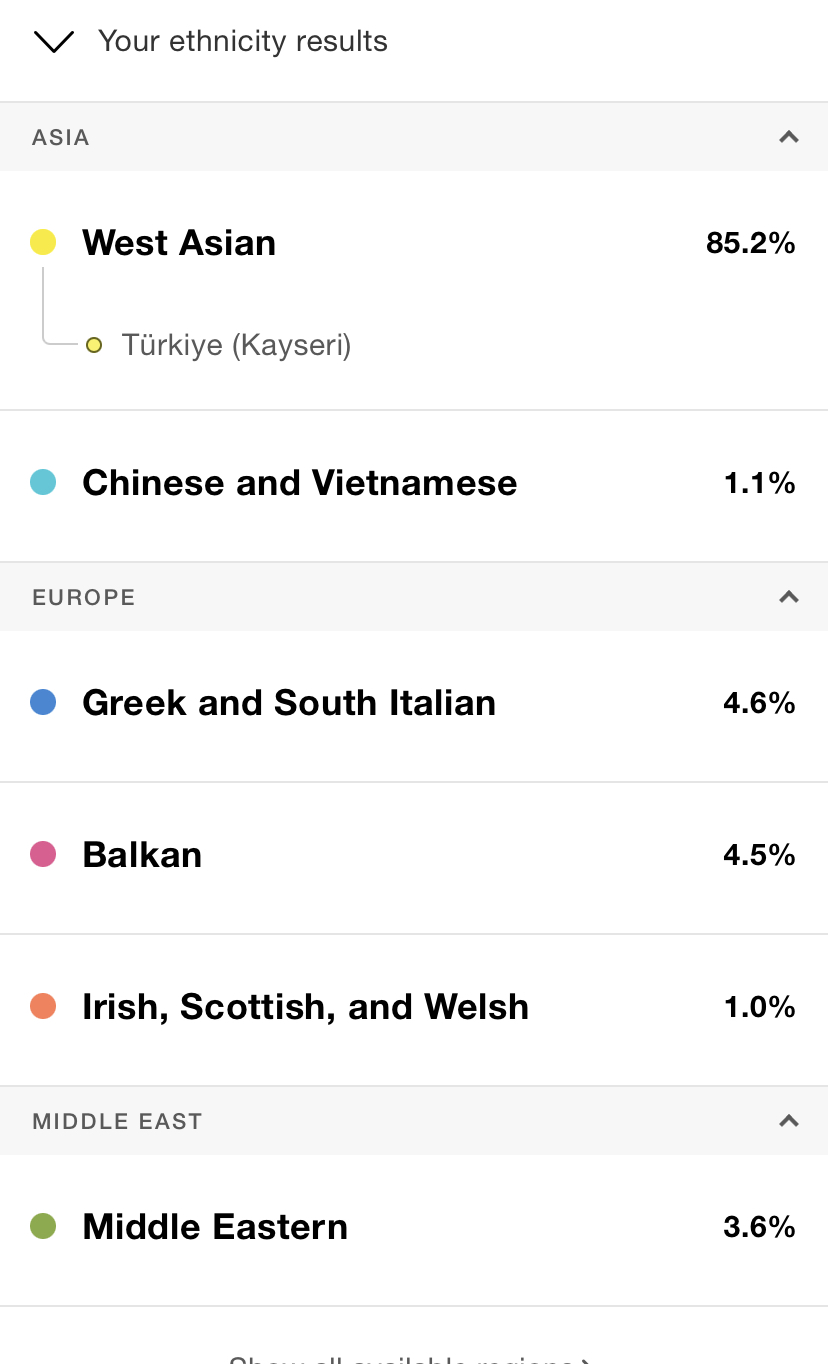Select the Middle Eastern ethnicity row
This screenshot has width=828, height=1364.
(x=215, y=1227)
